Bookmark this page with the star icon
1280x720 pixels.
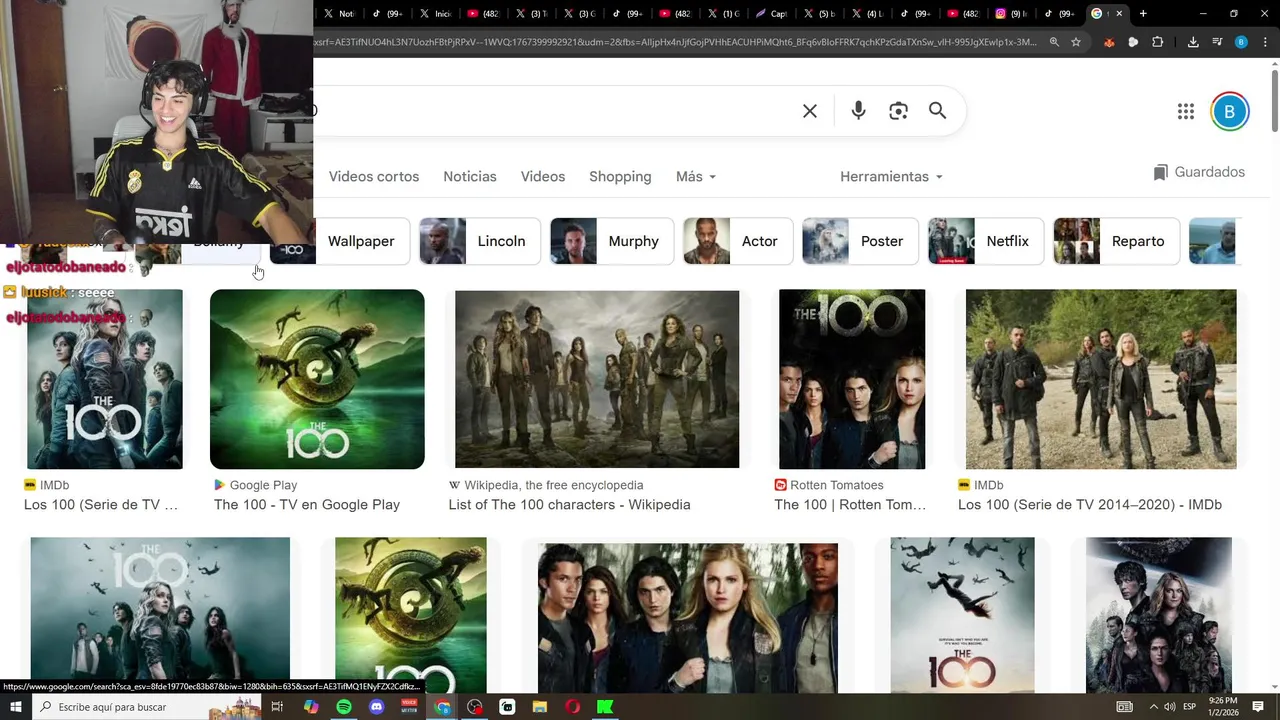(x=1076, y=42)
